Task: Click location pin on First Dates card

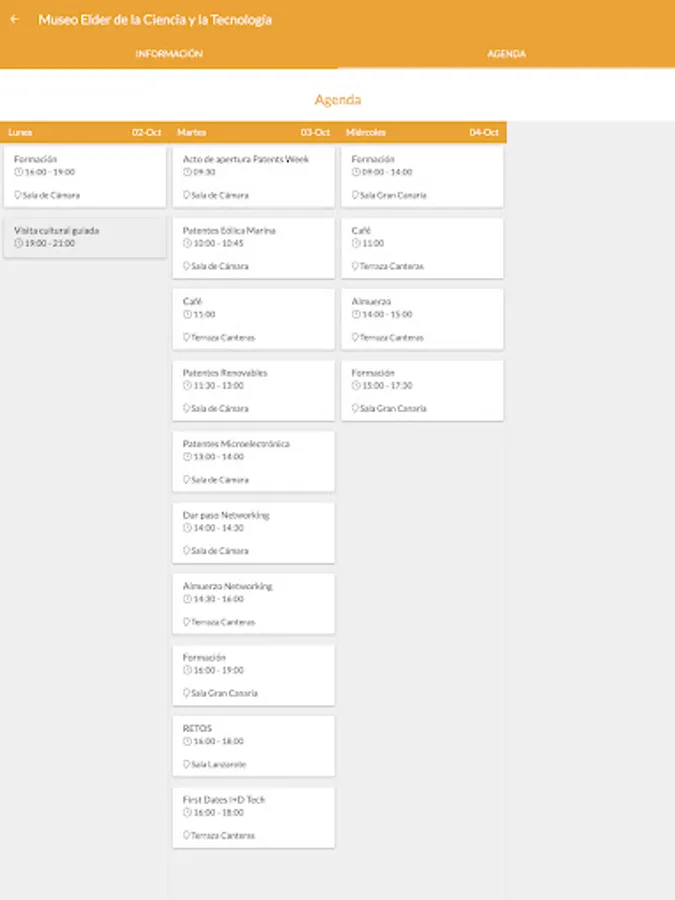Action: pyautogui.click(x=187, y=836)
